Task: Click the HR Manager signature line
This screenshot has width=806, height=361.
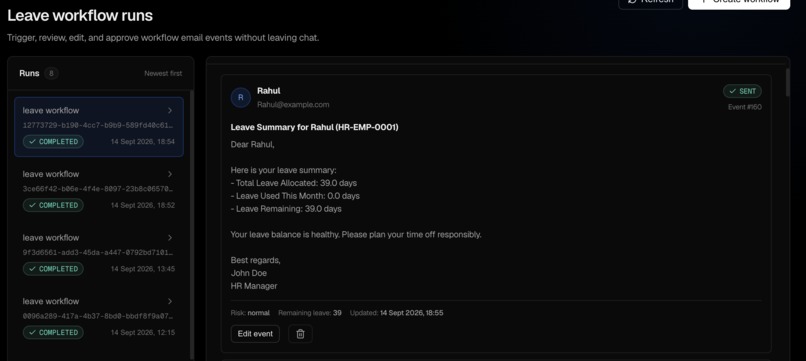Action: point(254,286)
